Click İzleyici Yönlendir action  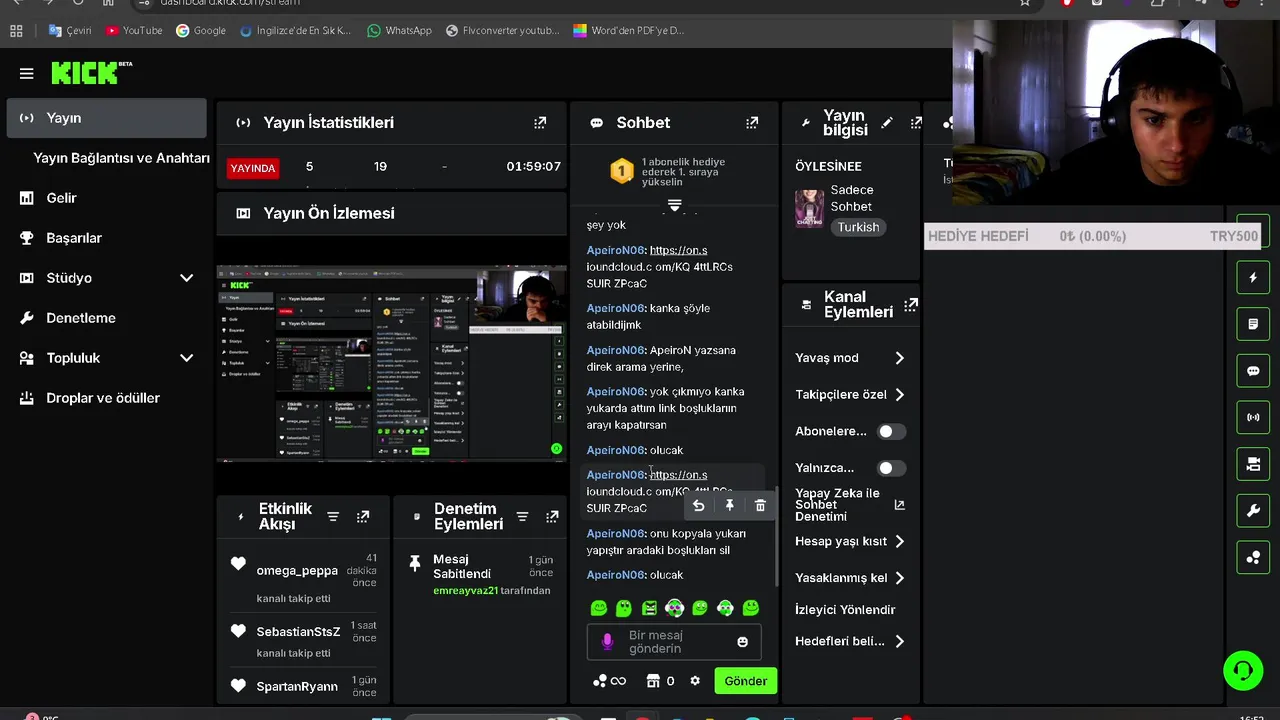point(845,610)
